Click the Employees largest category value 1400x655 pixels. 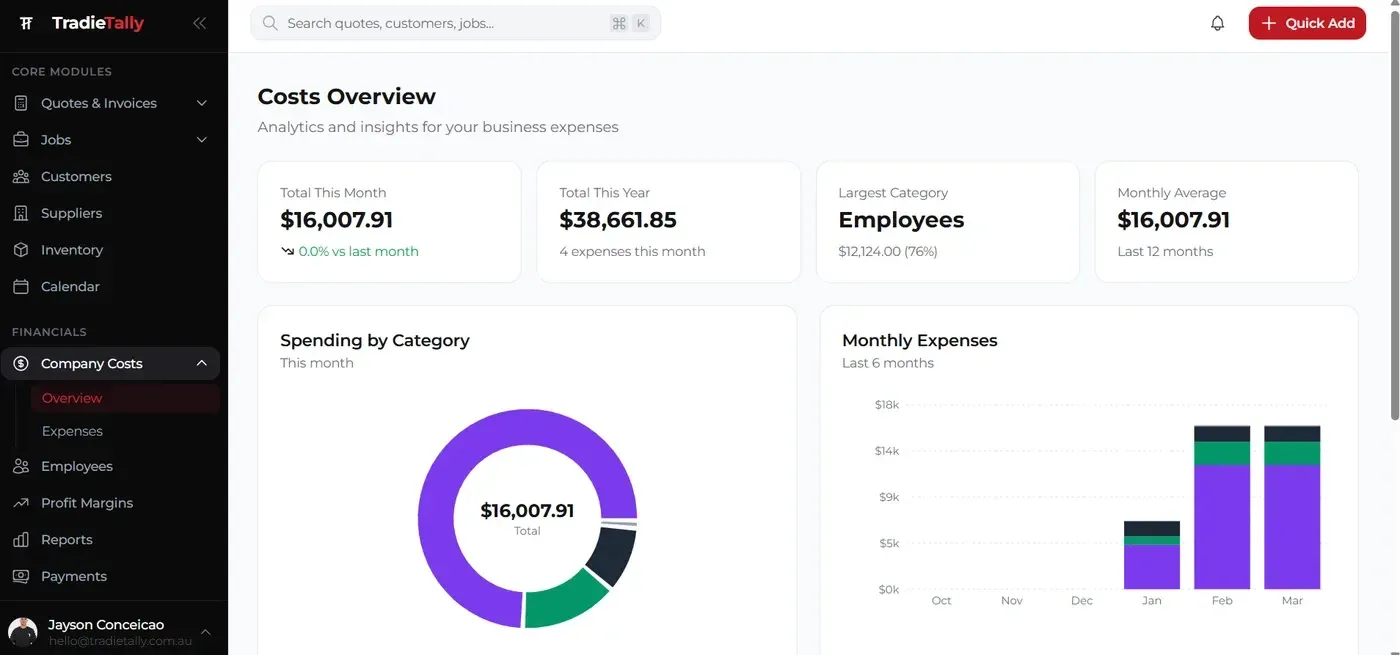(901, 220)
